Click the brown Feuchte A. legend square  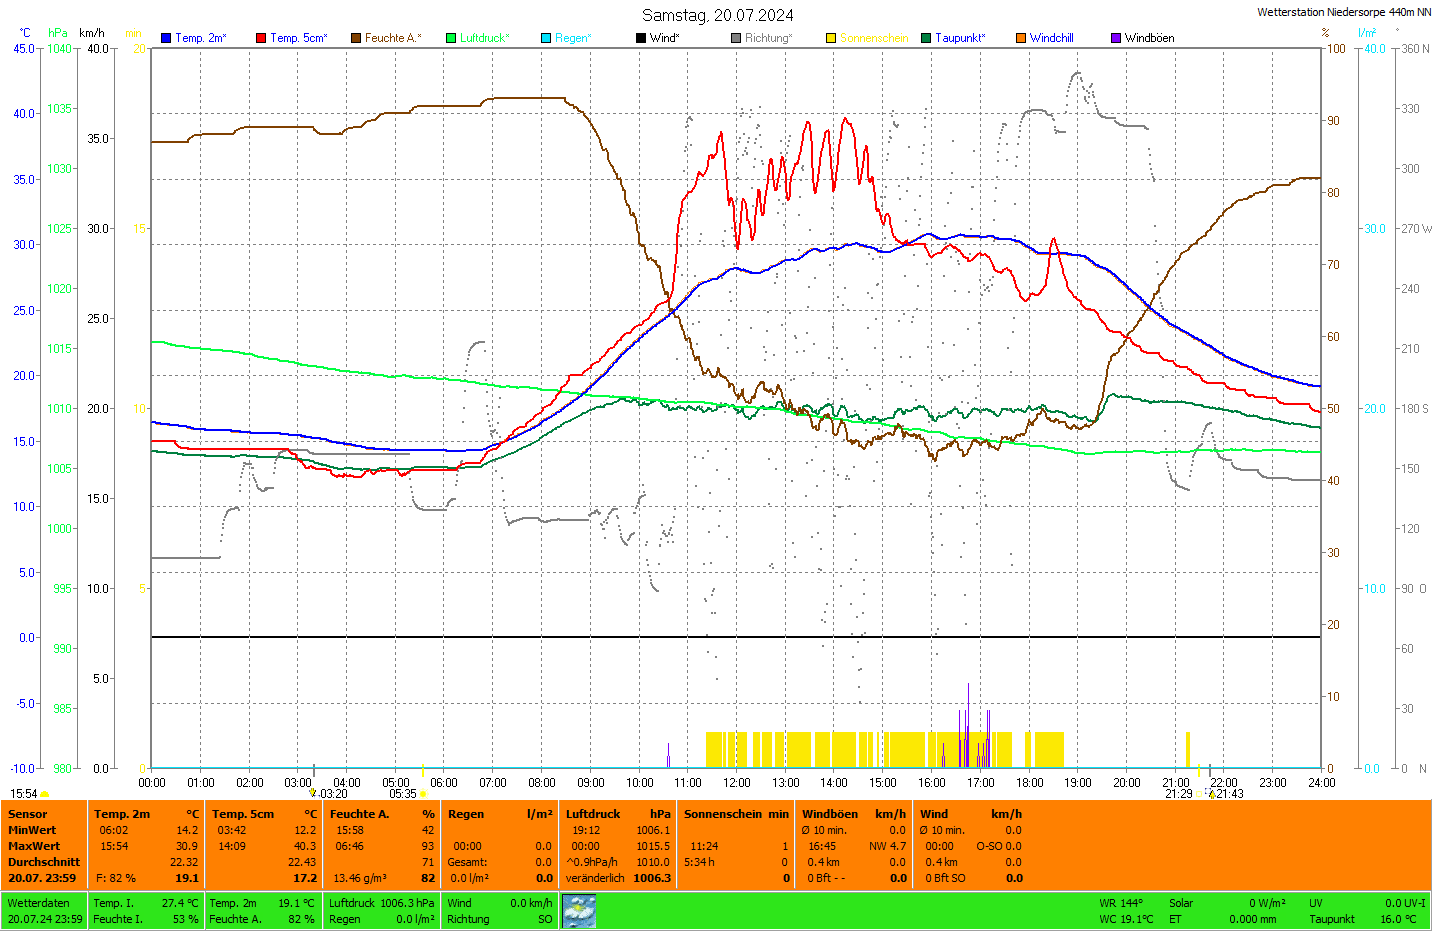[356, 38]
